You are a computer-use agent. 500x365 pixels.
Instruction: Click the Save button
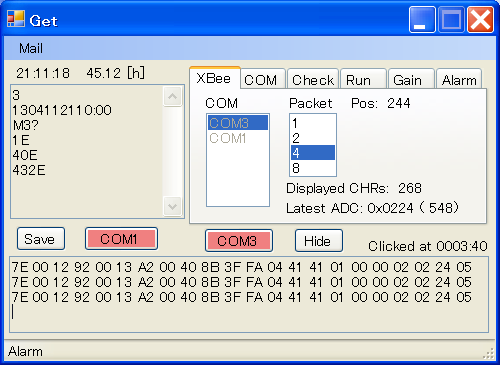click(41, 239)
